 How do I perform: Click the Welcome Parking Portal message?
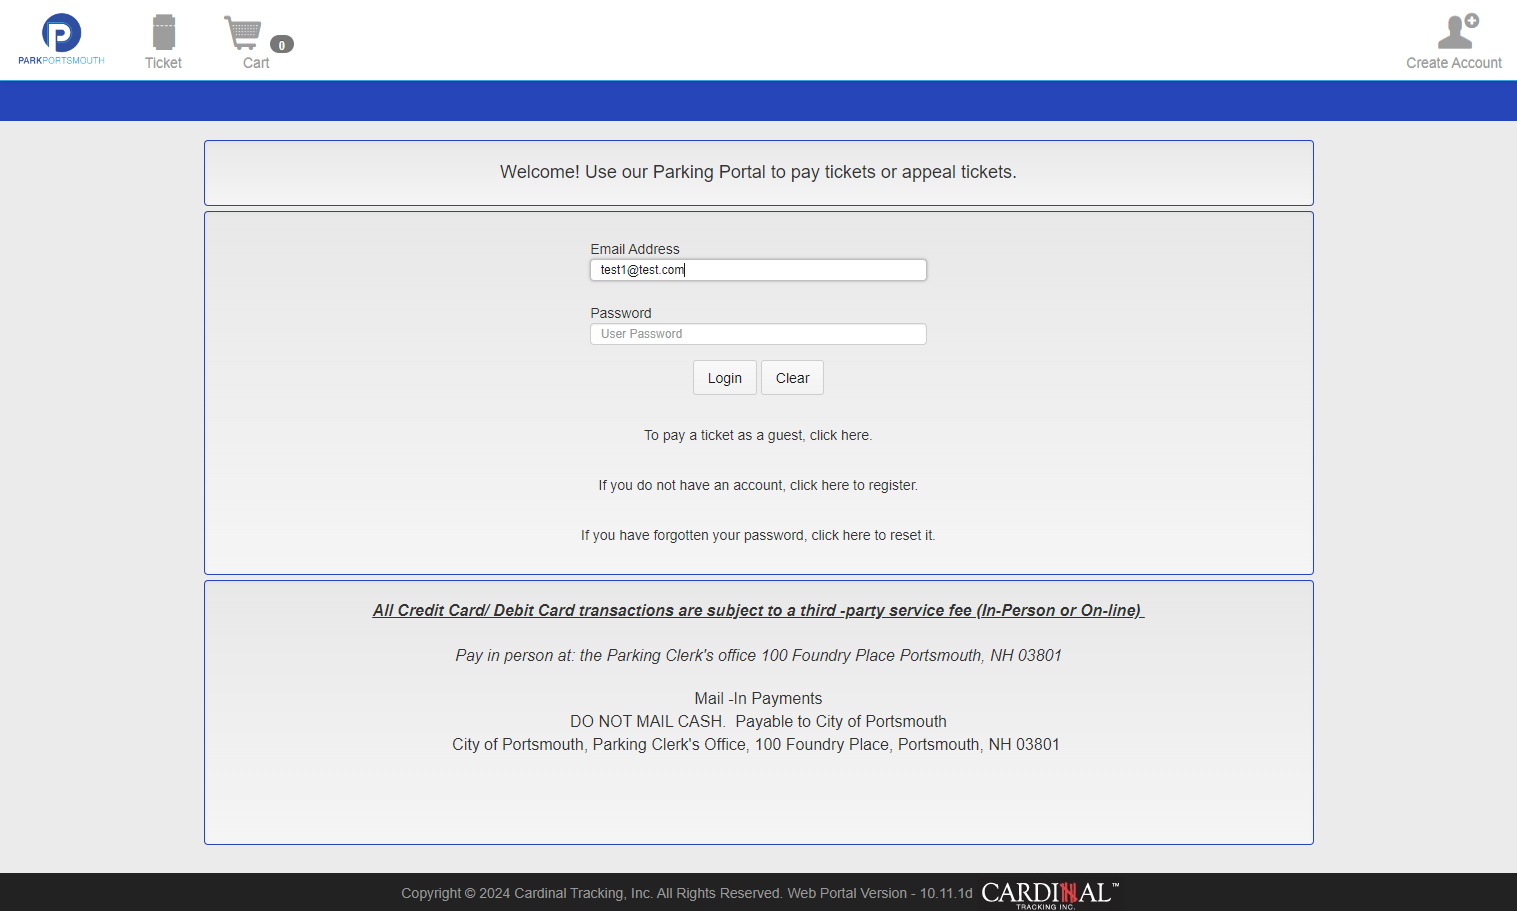(x=758, y=172)
